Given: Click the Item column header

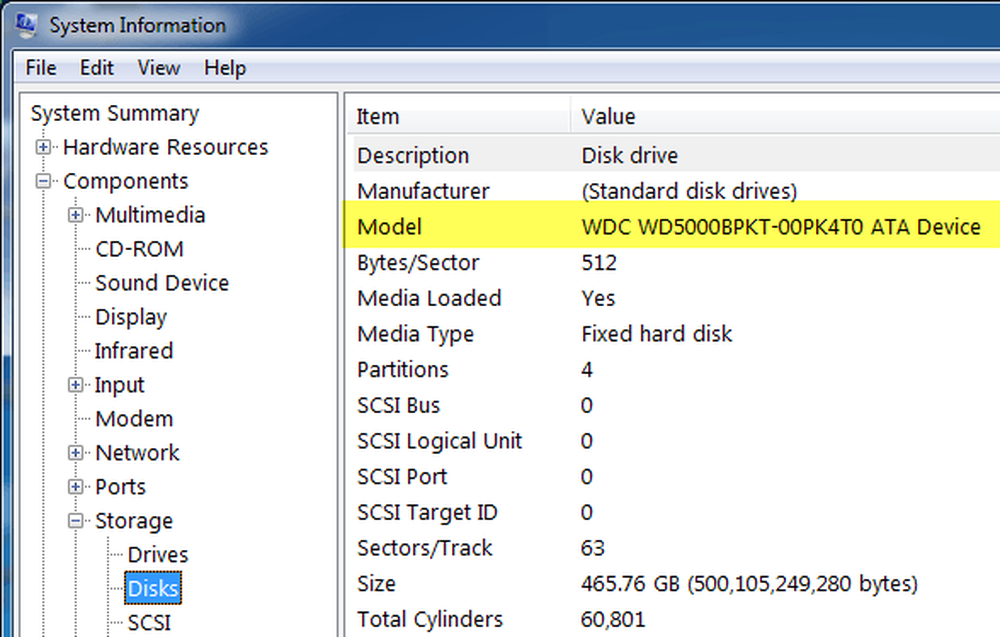Looking at the screenshot, I should coord(458,117).
